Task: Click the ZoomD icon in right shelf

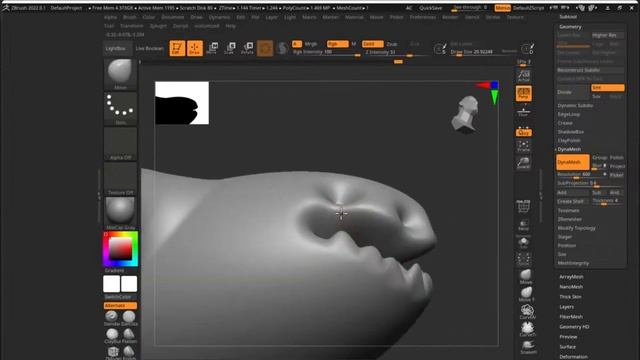Action: [x=524, y=163]
